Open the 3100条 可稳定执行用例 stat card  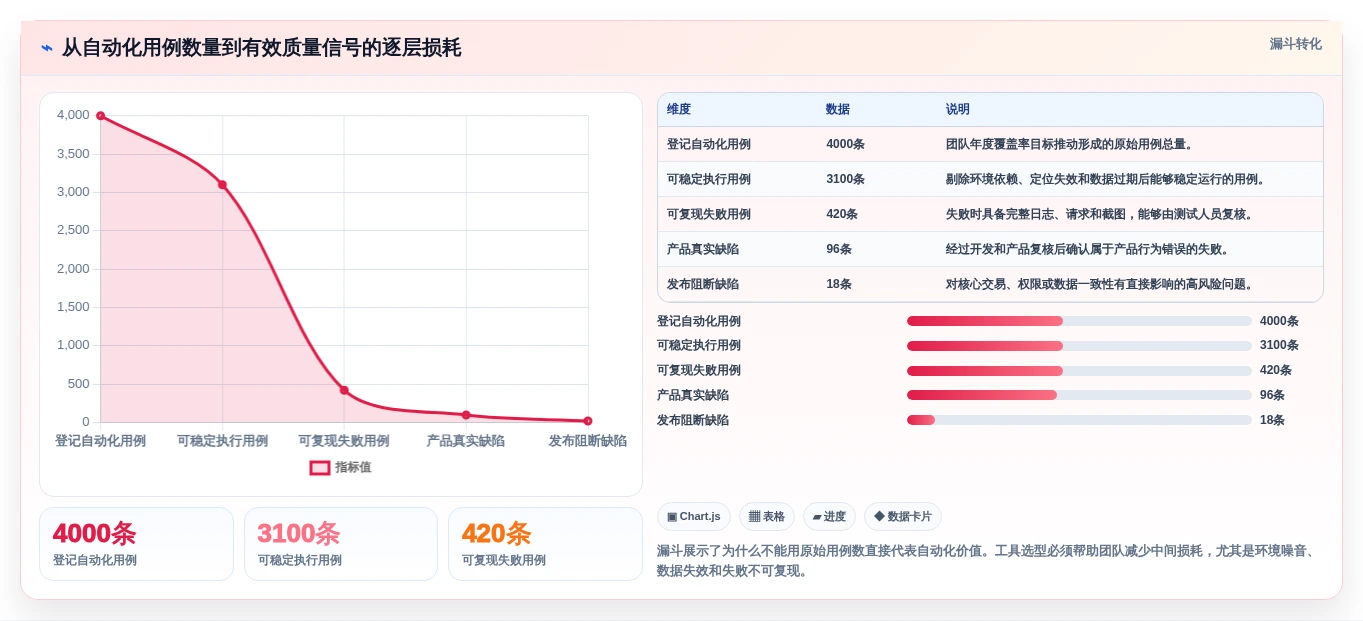coord(341,544)
